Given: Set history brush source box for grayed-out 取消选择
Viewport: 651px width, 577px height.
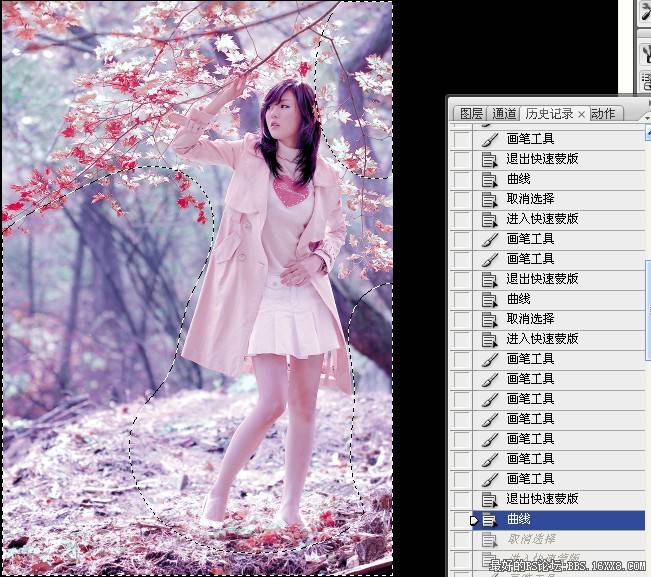Looking at the screenshot, I should point(461,539).
